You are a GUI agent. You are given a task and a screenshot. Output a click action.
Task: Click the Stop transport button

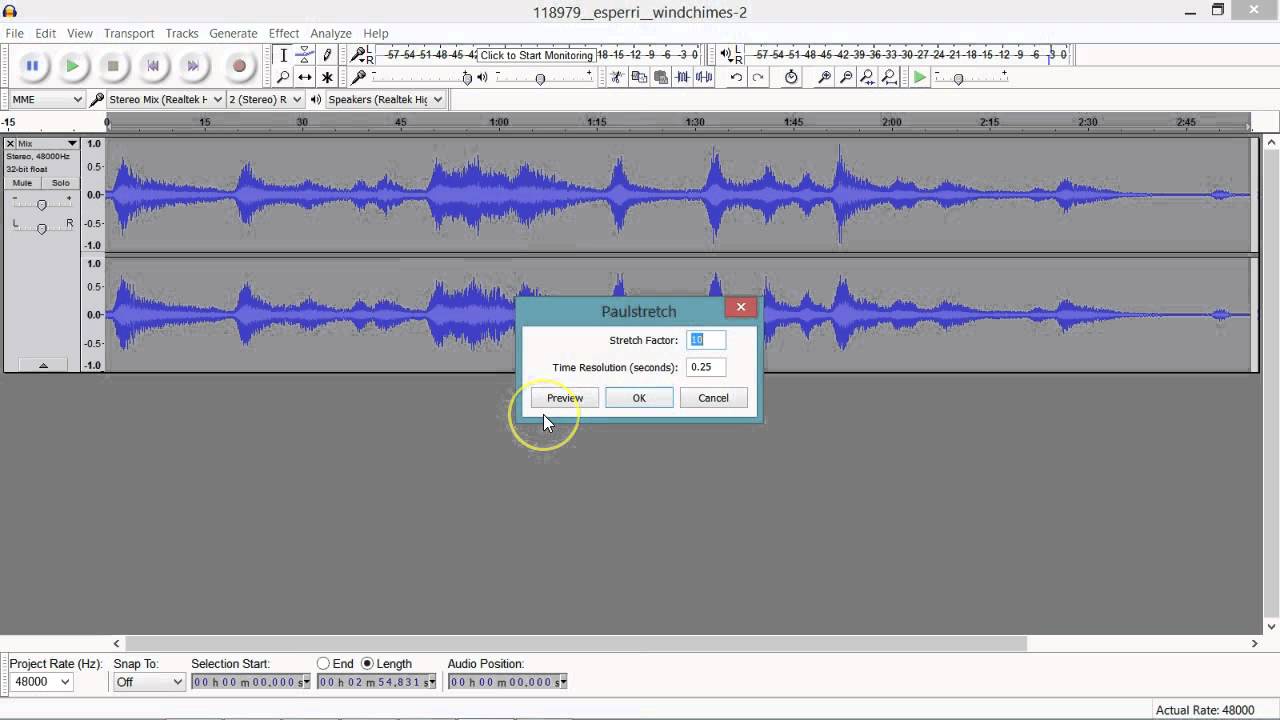(x=113, y=66)
